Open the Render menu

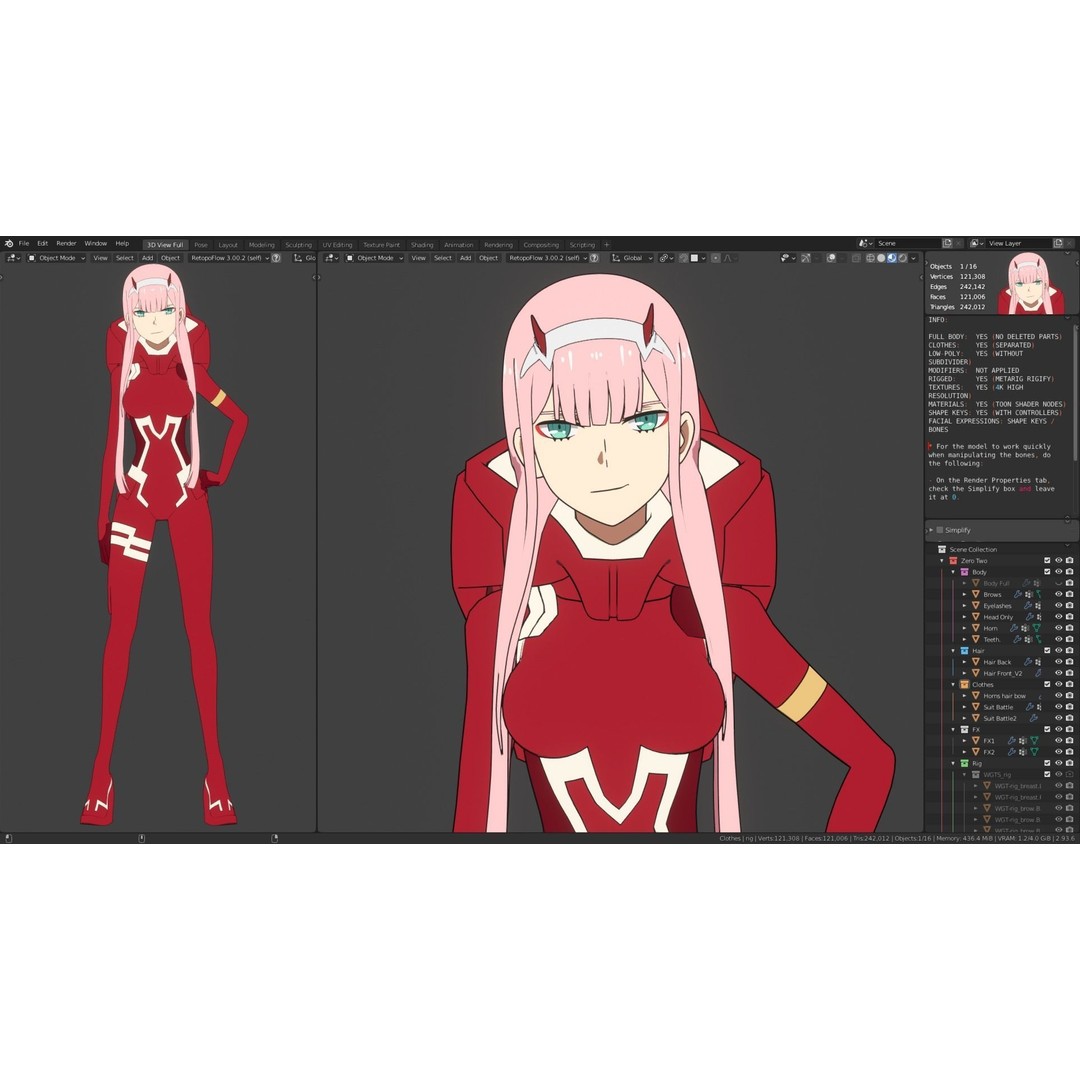[x=66, y=243]
